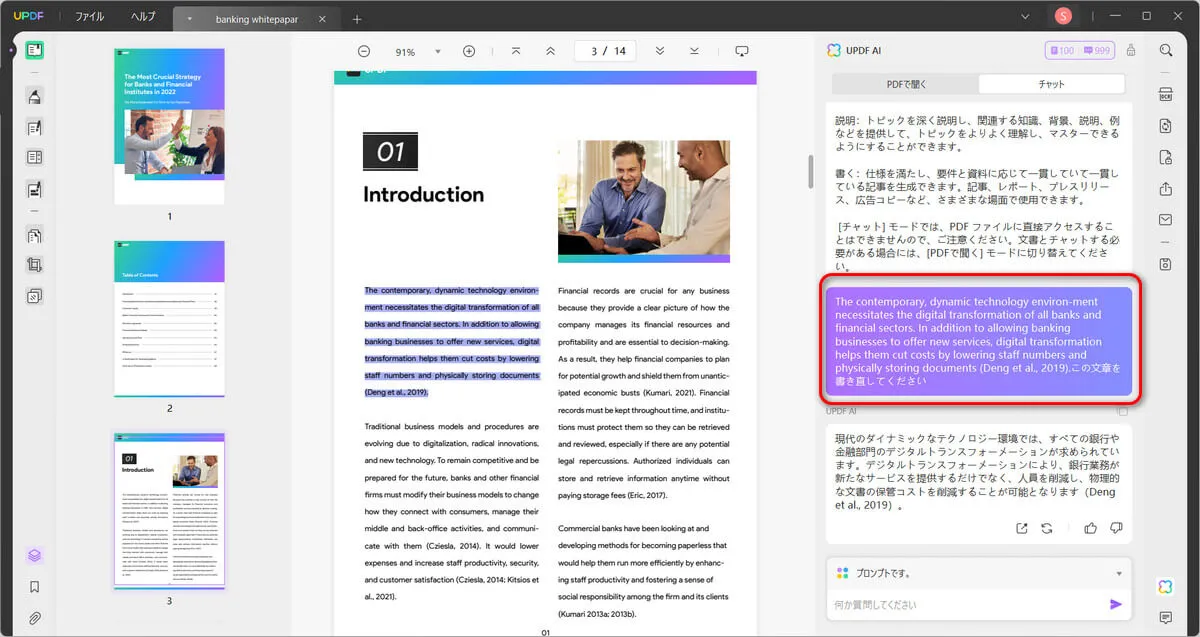Select the banking whitepapar document tab
Viewport: 1200px width, 637px height.
(x=256, y=19)
